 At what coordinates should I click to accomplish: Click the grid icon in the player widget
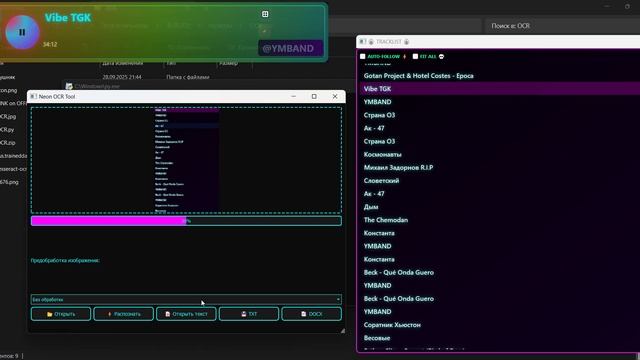pos(265,14)
